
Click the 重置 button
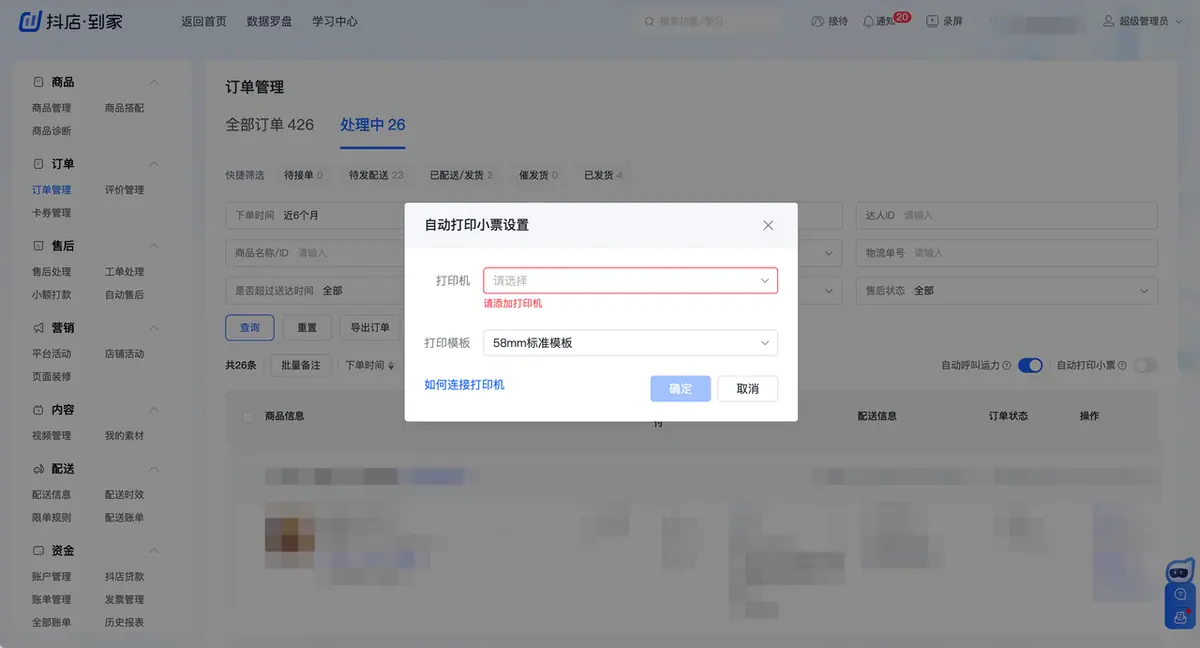coord(307,328)
